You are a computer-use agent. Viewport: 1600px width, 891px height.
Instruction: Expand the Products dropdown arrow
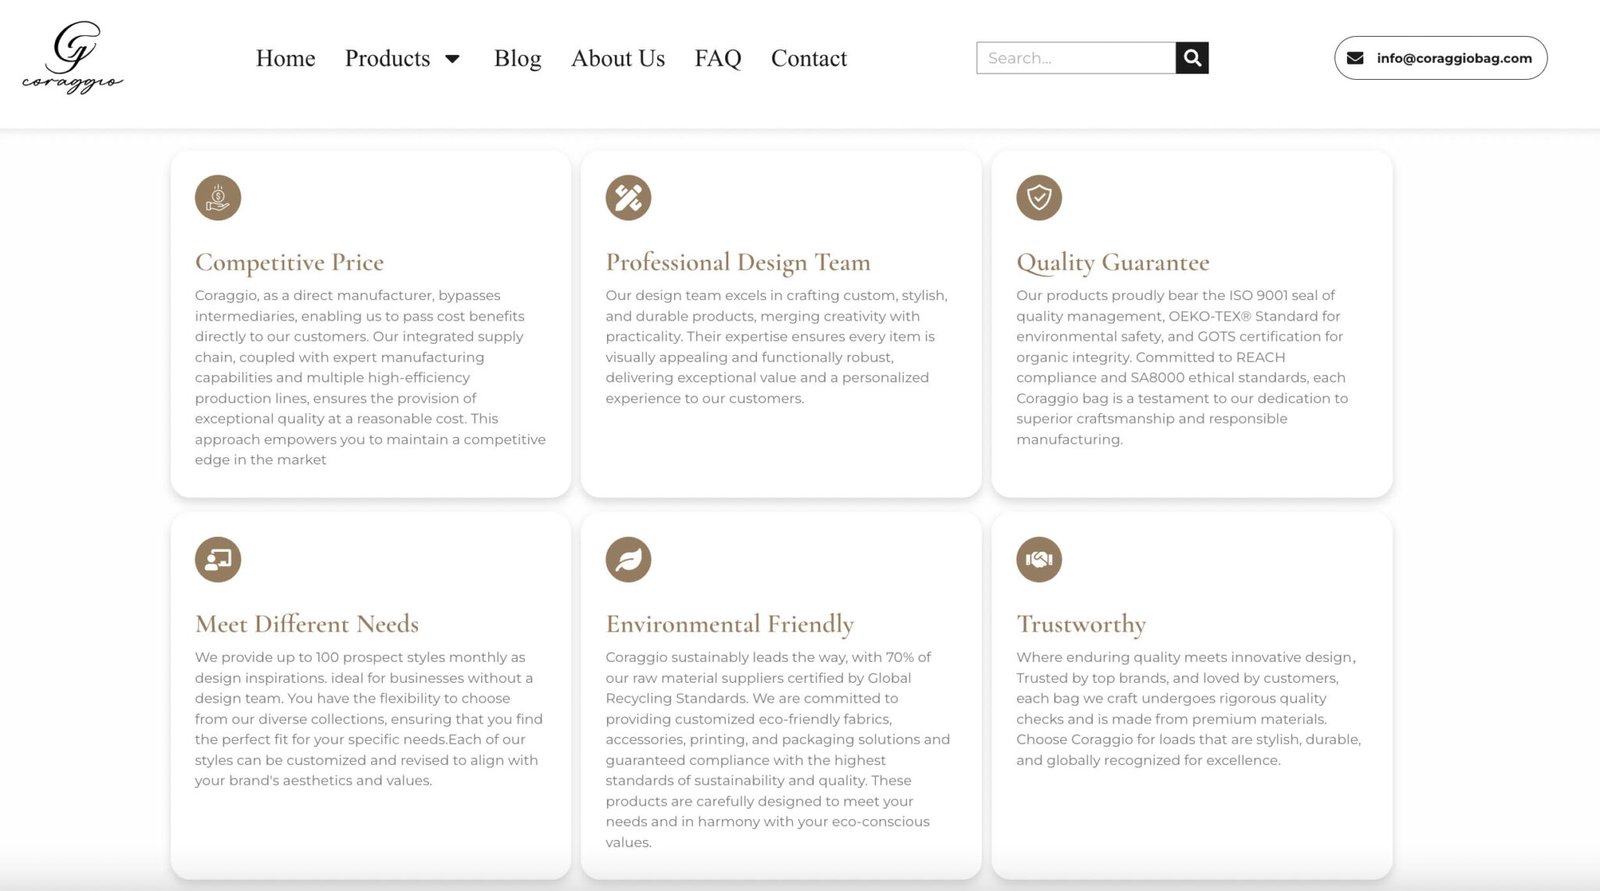tap(452, 59)
